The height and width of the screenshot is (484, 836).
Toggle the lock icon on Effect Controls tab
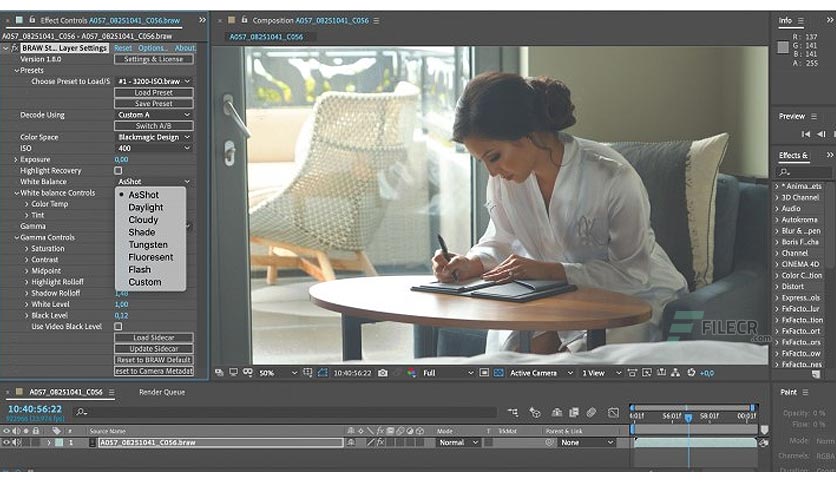pyautogui.click(x=32, y=20)
